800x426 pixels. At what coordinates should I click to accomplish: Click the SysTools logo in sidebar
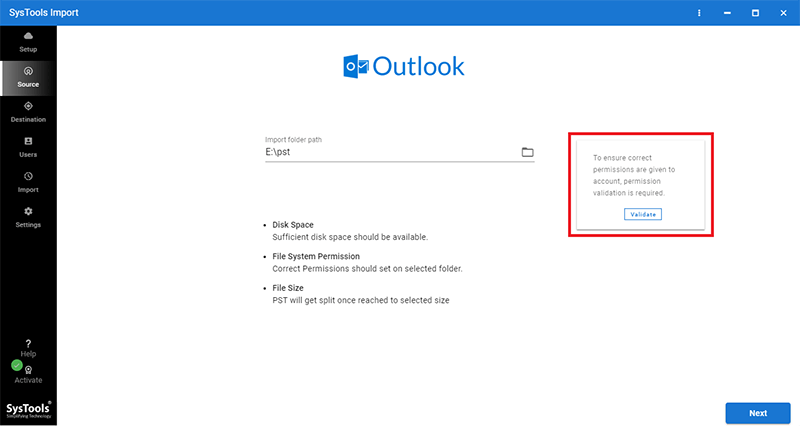pyautogui.click(x=28, y=410)
